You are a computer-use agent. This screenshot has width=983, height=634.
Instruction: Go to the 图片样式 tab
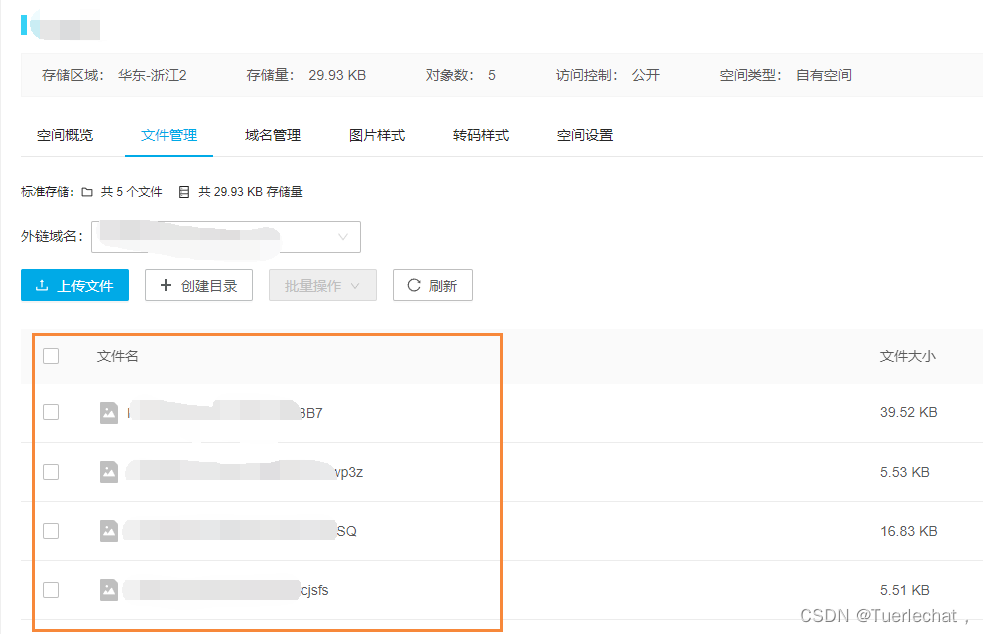click(377, 135)
